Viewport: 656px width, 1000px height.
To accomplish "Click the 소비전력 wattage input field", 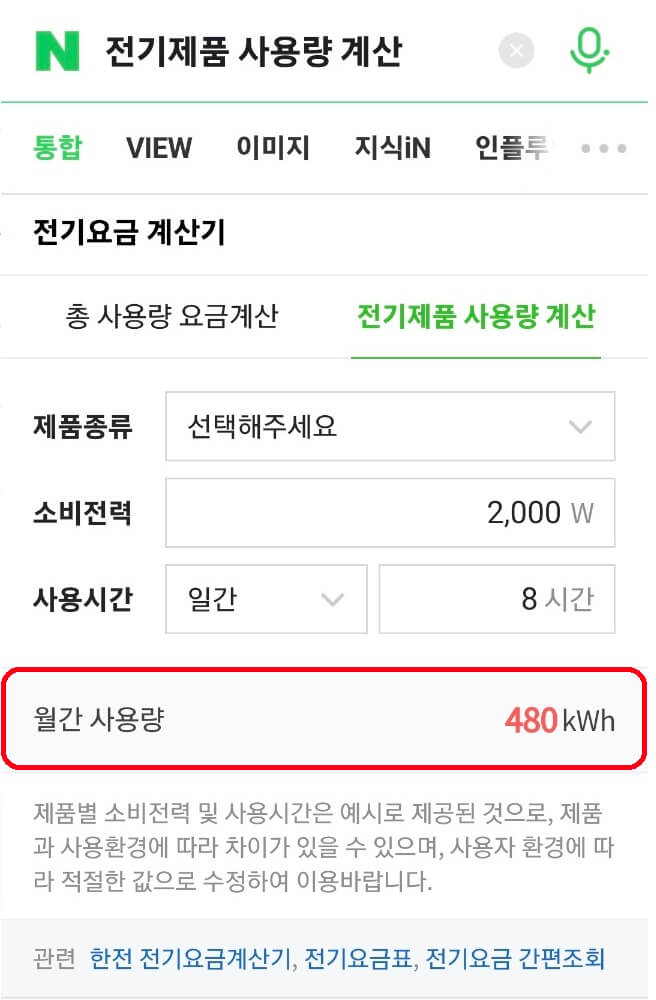I will point(390,512).
